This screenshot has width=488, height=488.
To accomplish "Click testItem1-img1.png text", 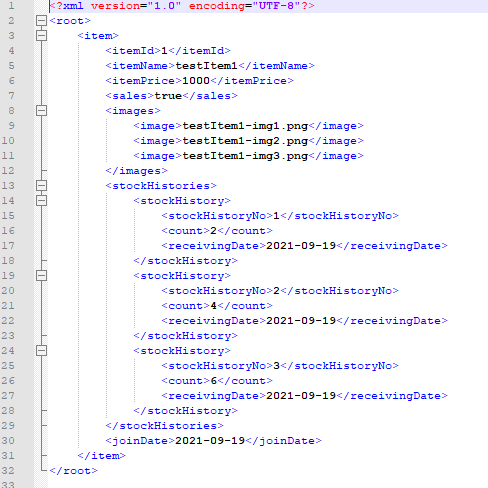I will 245,126.
